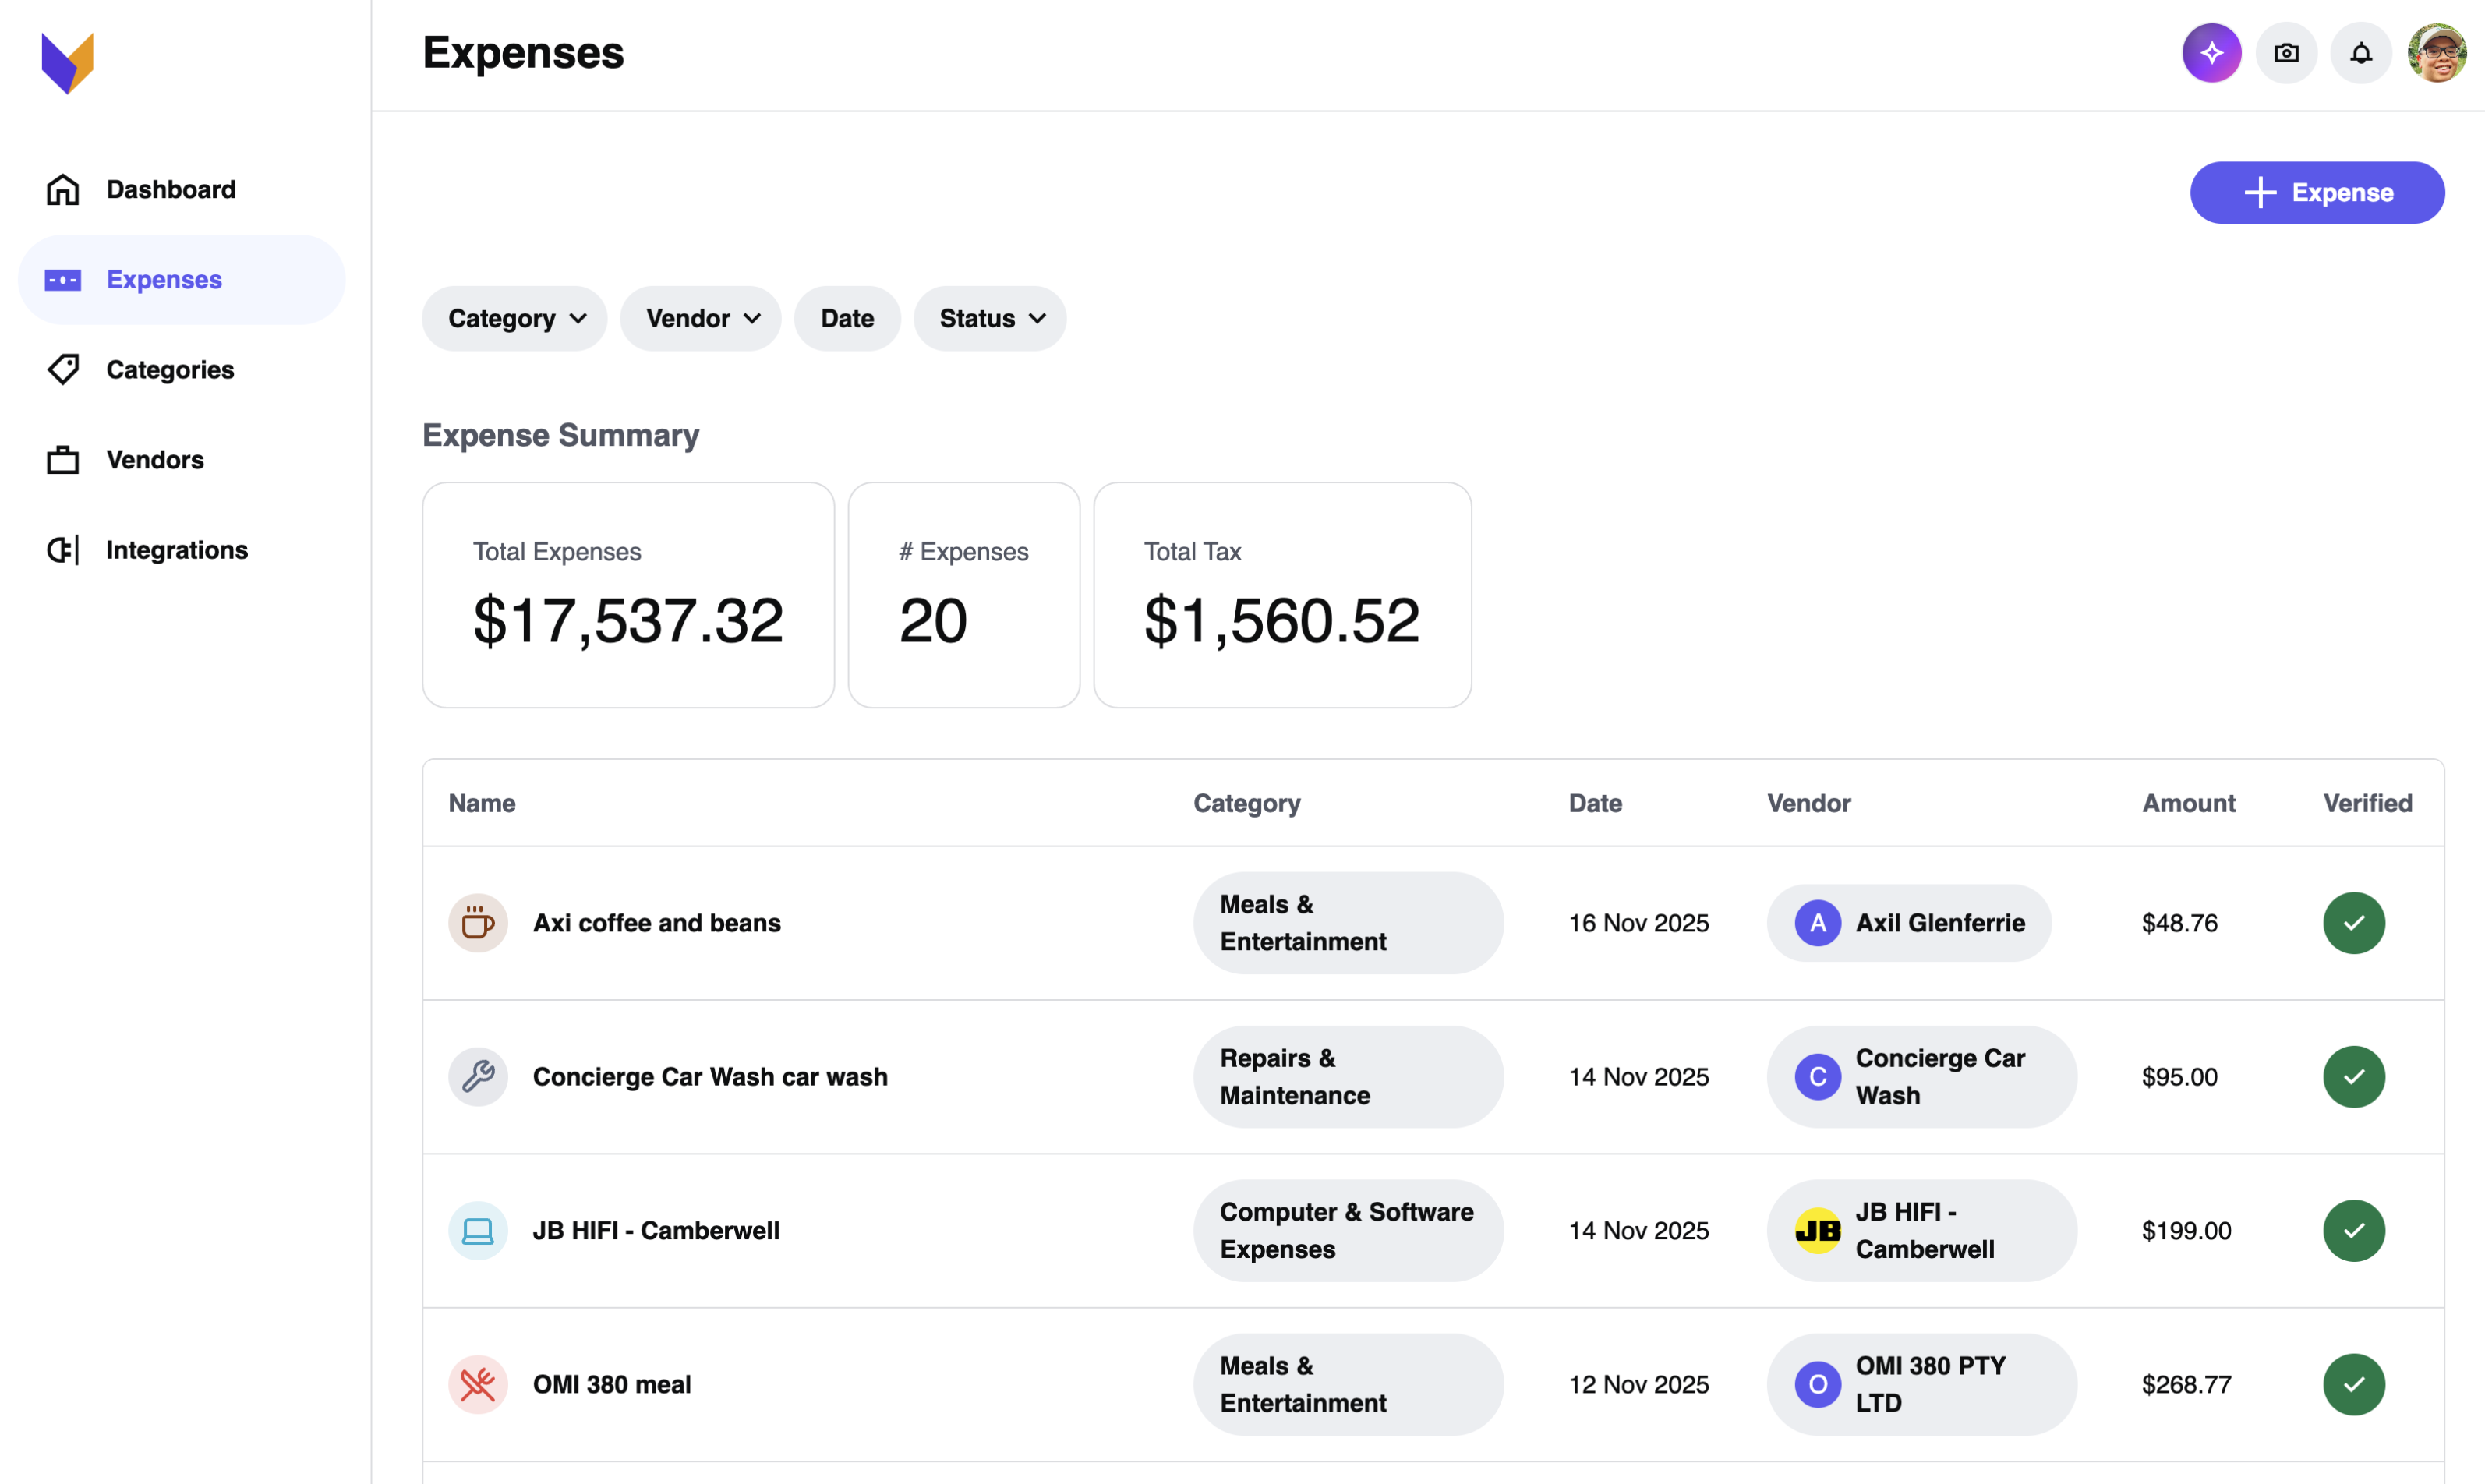Click the + Expense button
This screenshot has height=1484, width=2485.
(x=2317, y=192)
